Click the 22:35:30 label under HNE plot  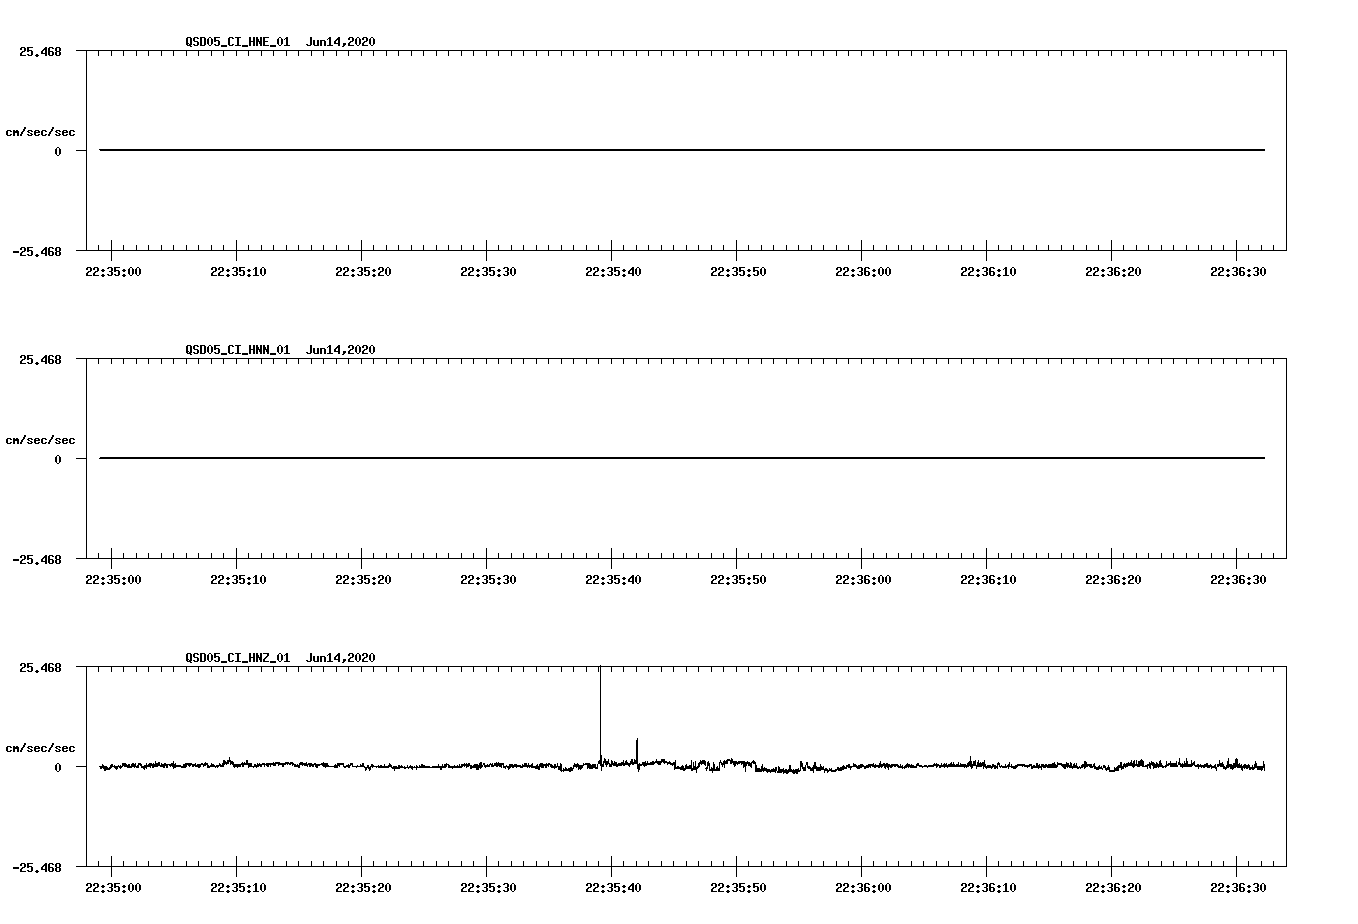coord(488,271)
